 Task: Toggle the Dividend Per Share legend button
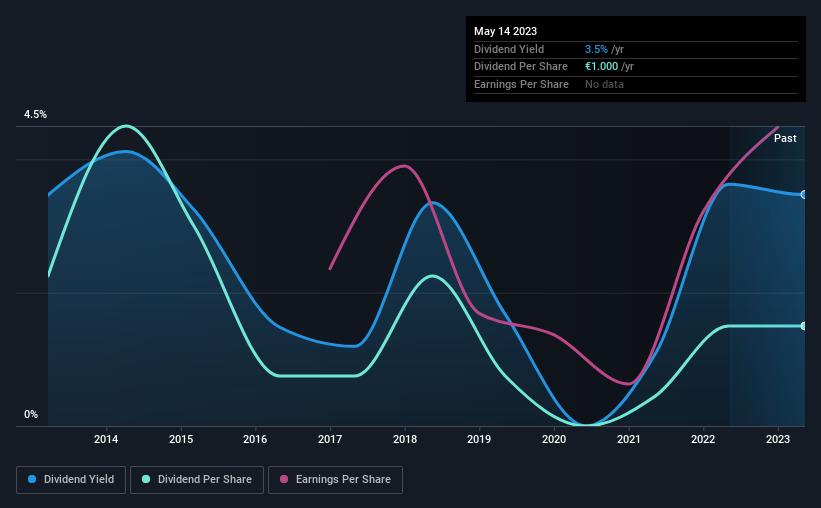(197, 480)
